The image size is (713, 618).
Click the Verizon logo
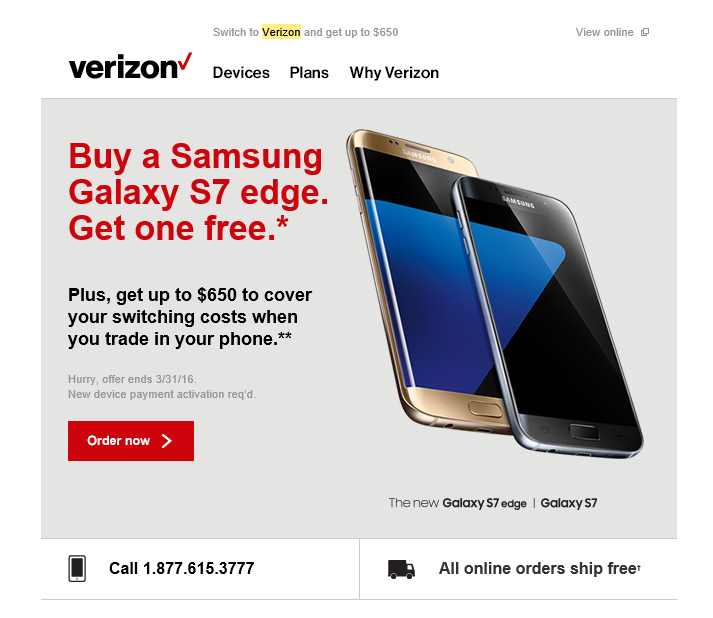click(130, 67)
